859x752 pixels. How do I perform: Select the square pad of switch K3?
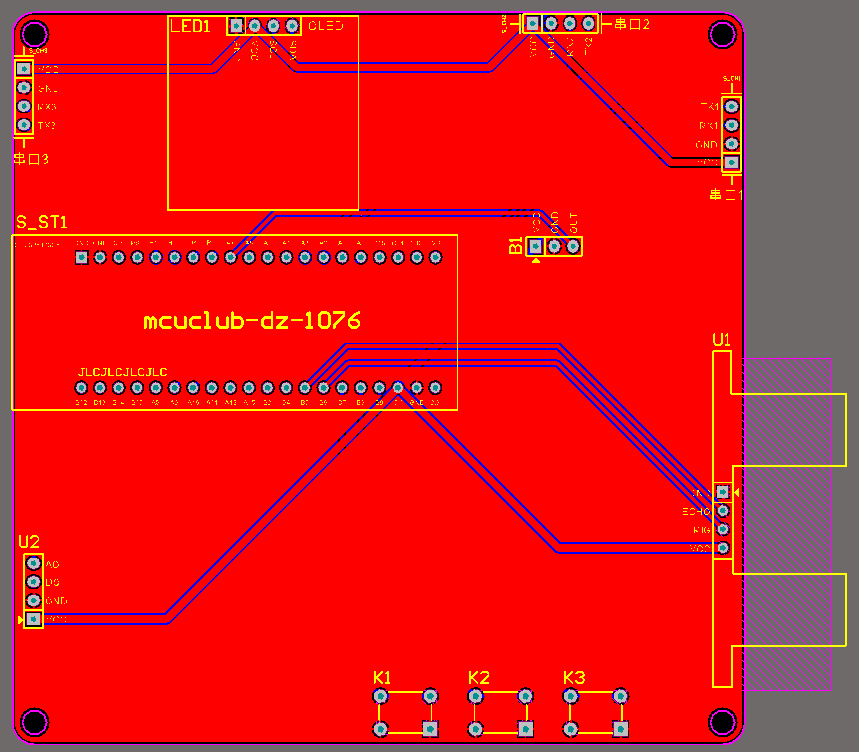[621, 729]
